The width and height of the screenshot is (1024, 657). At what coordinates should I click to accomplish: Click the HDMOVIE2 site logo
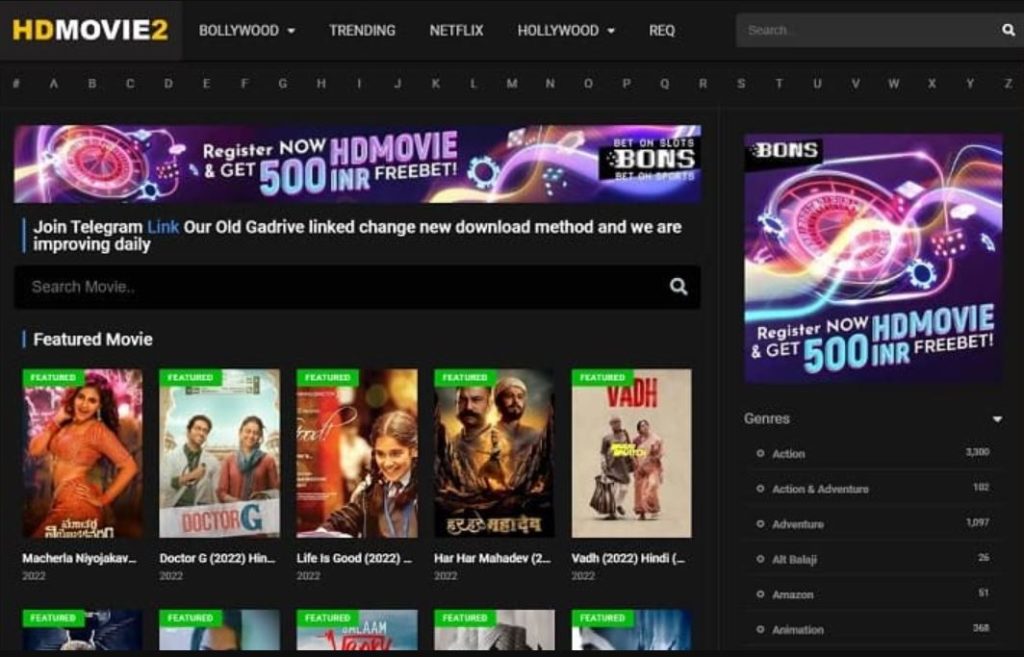(90, 30)
